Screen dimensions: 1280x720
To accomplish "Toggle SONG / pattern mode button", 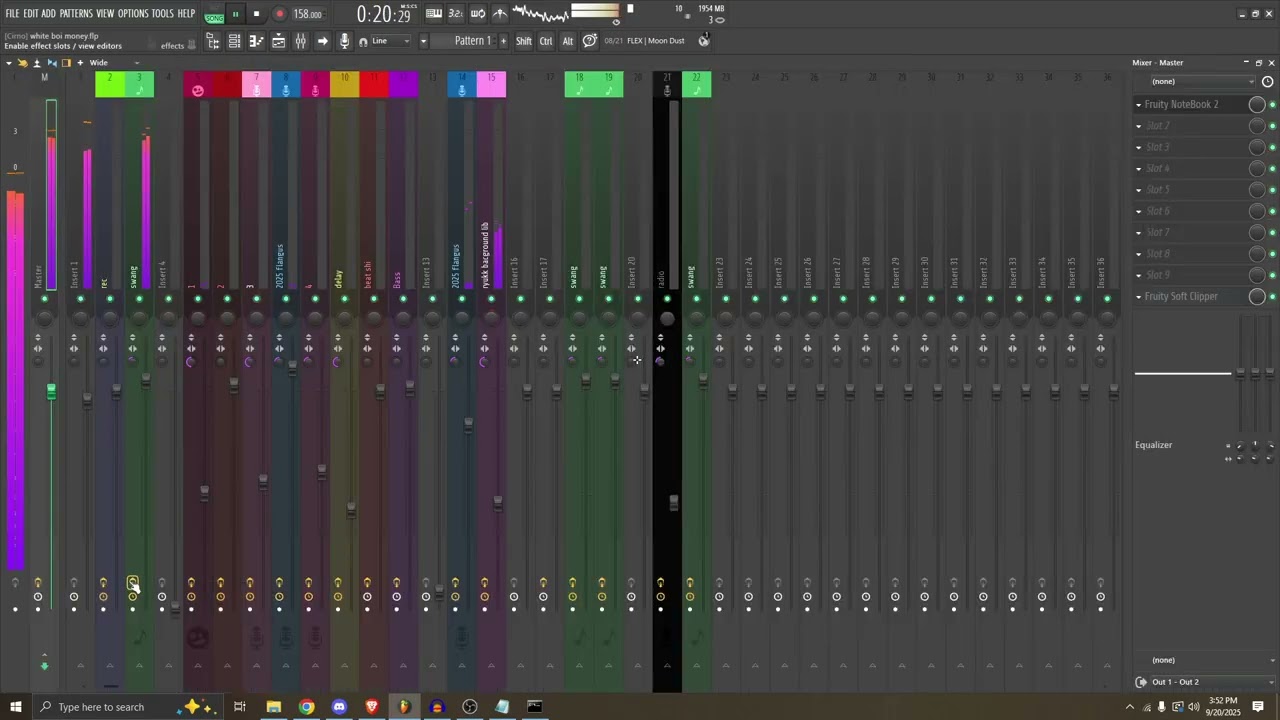I will (214, 16).
